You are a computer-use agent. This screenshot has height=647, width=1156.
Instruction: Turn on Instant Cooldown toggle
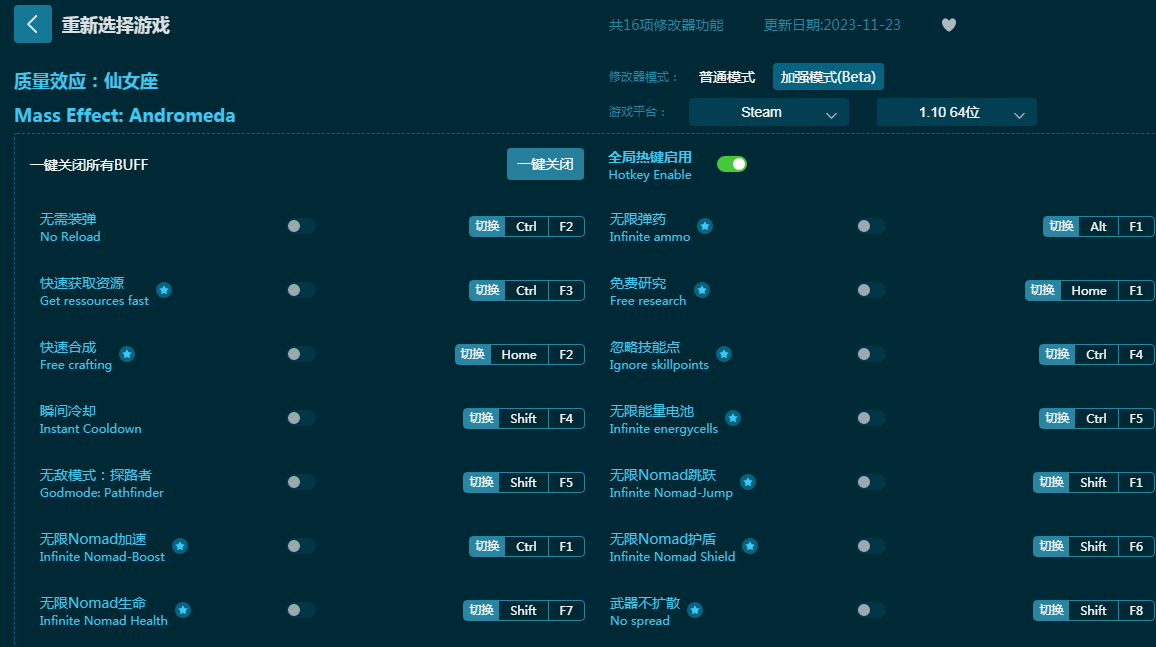click(301, 419)
